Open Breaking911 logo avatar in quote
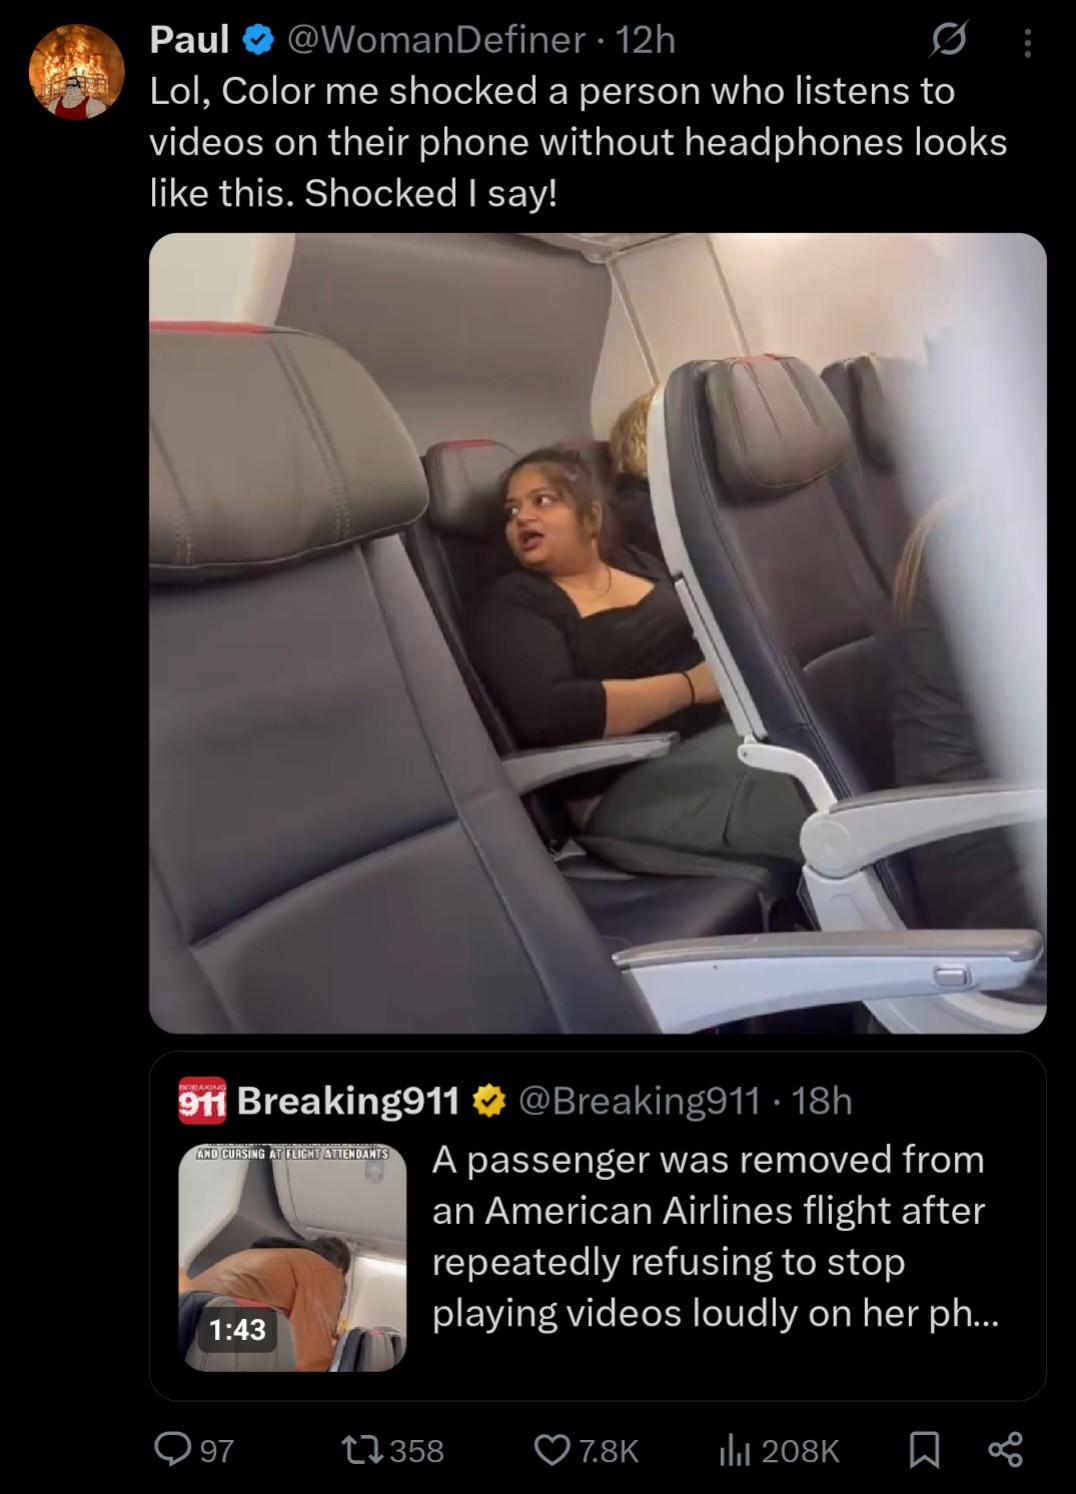Screen dimensions: 1076x1494 [202, 1100]
